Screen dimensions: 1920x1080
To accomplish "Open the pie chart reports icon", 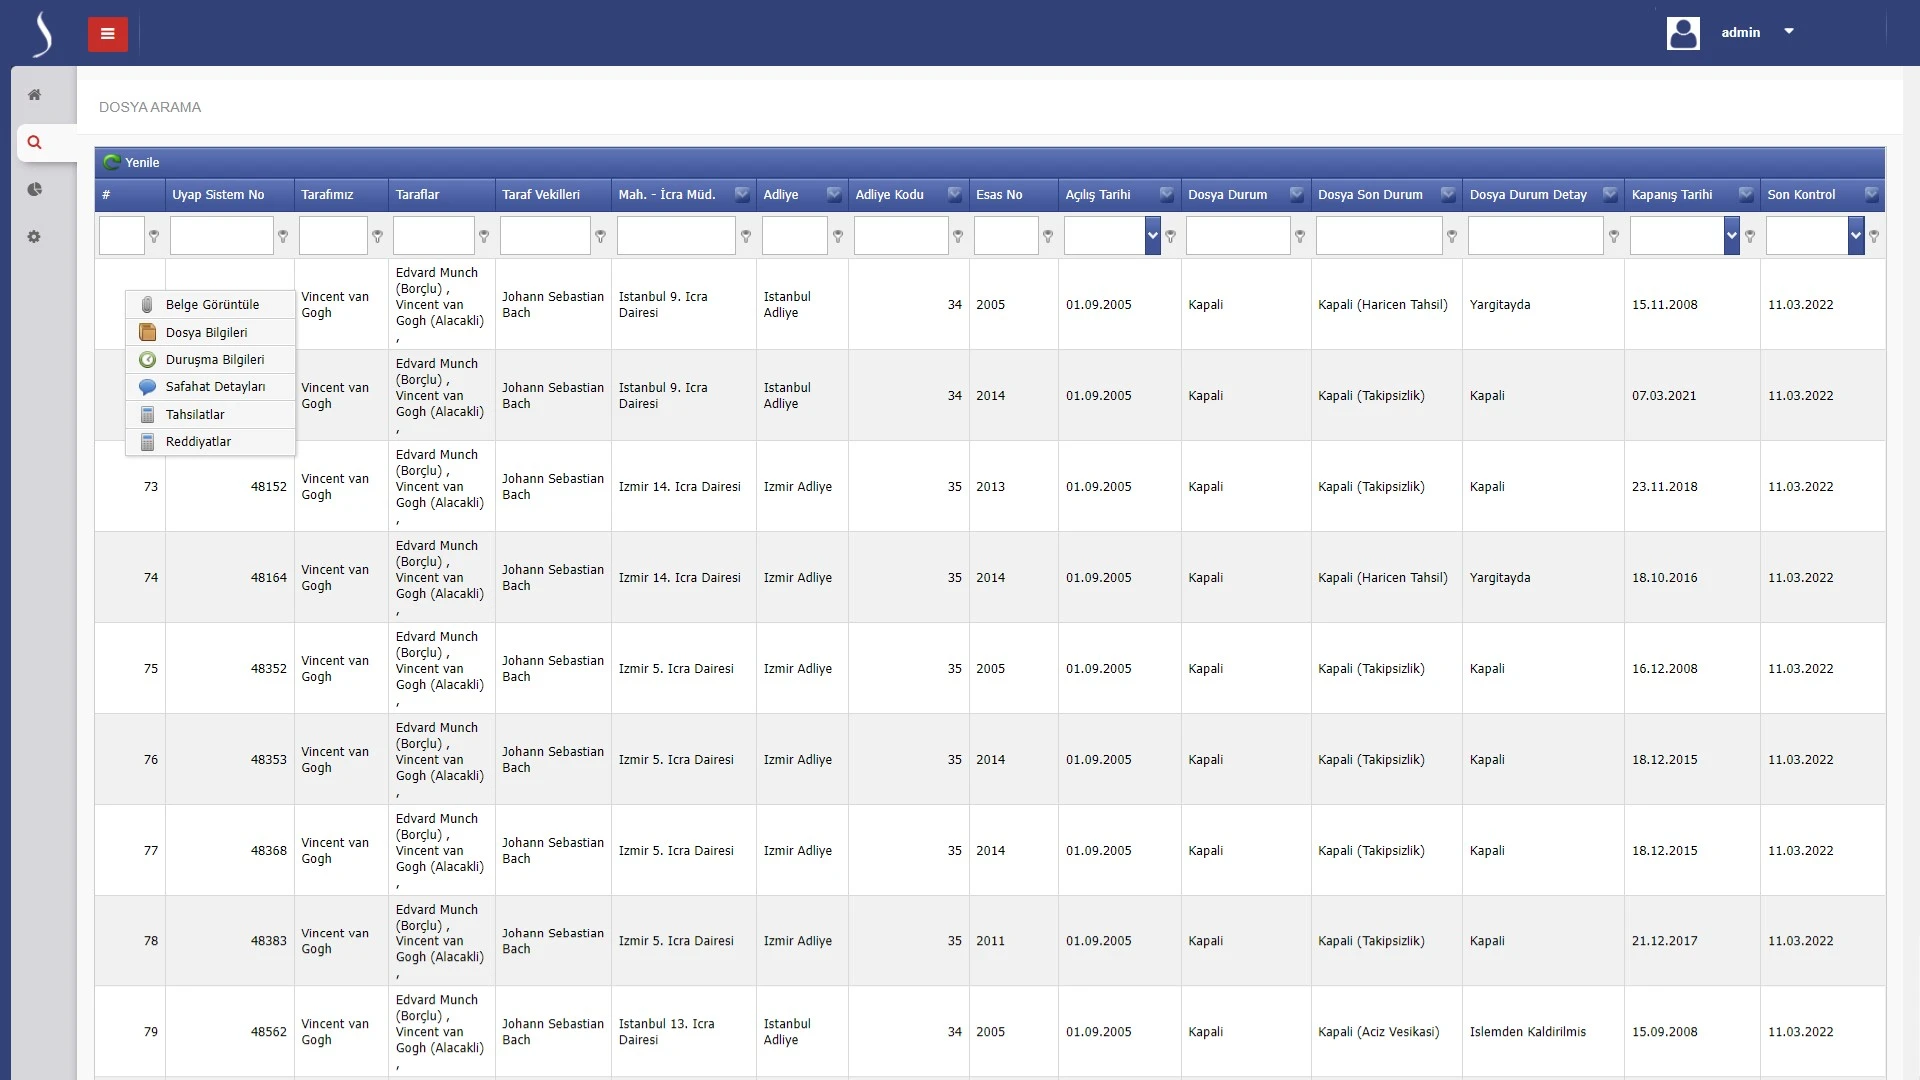I will [34, 190].
